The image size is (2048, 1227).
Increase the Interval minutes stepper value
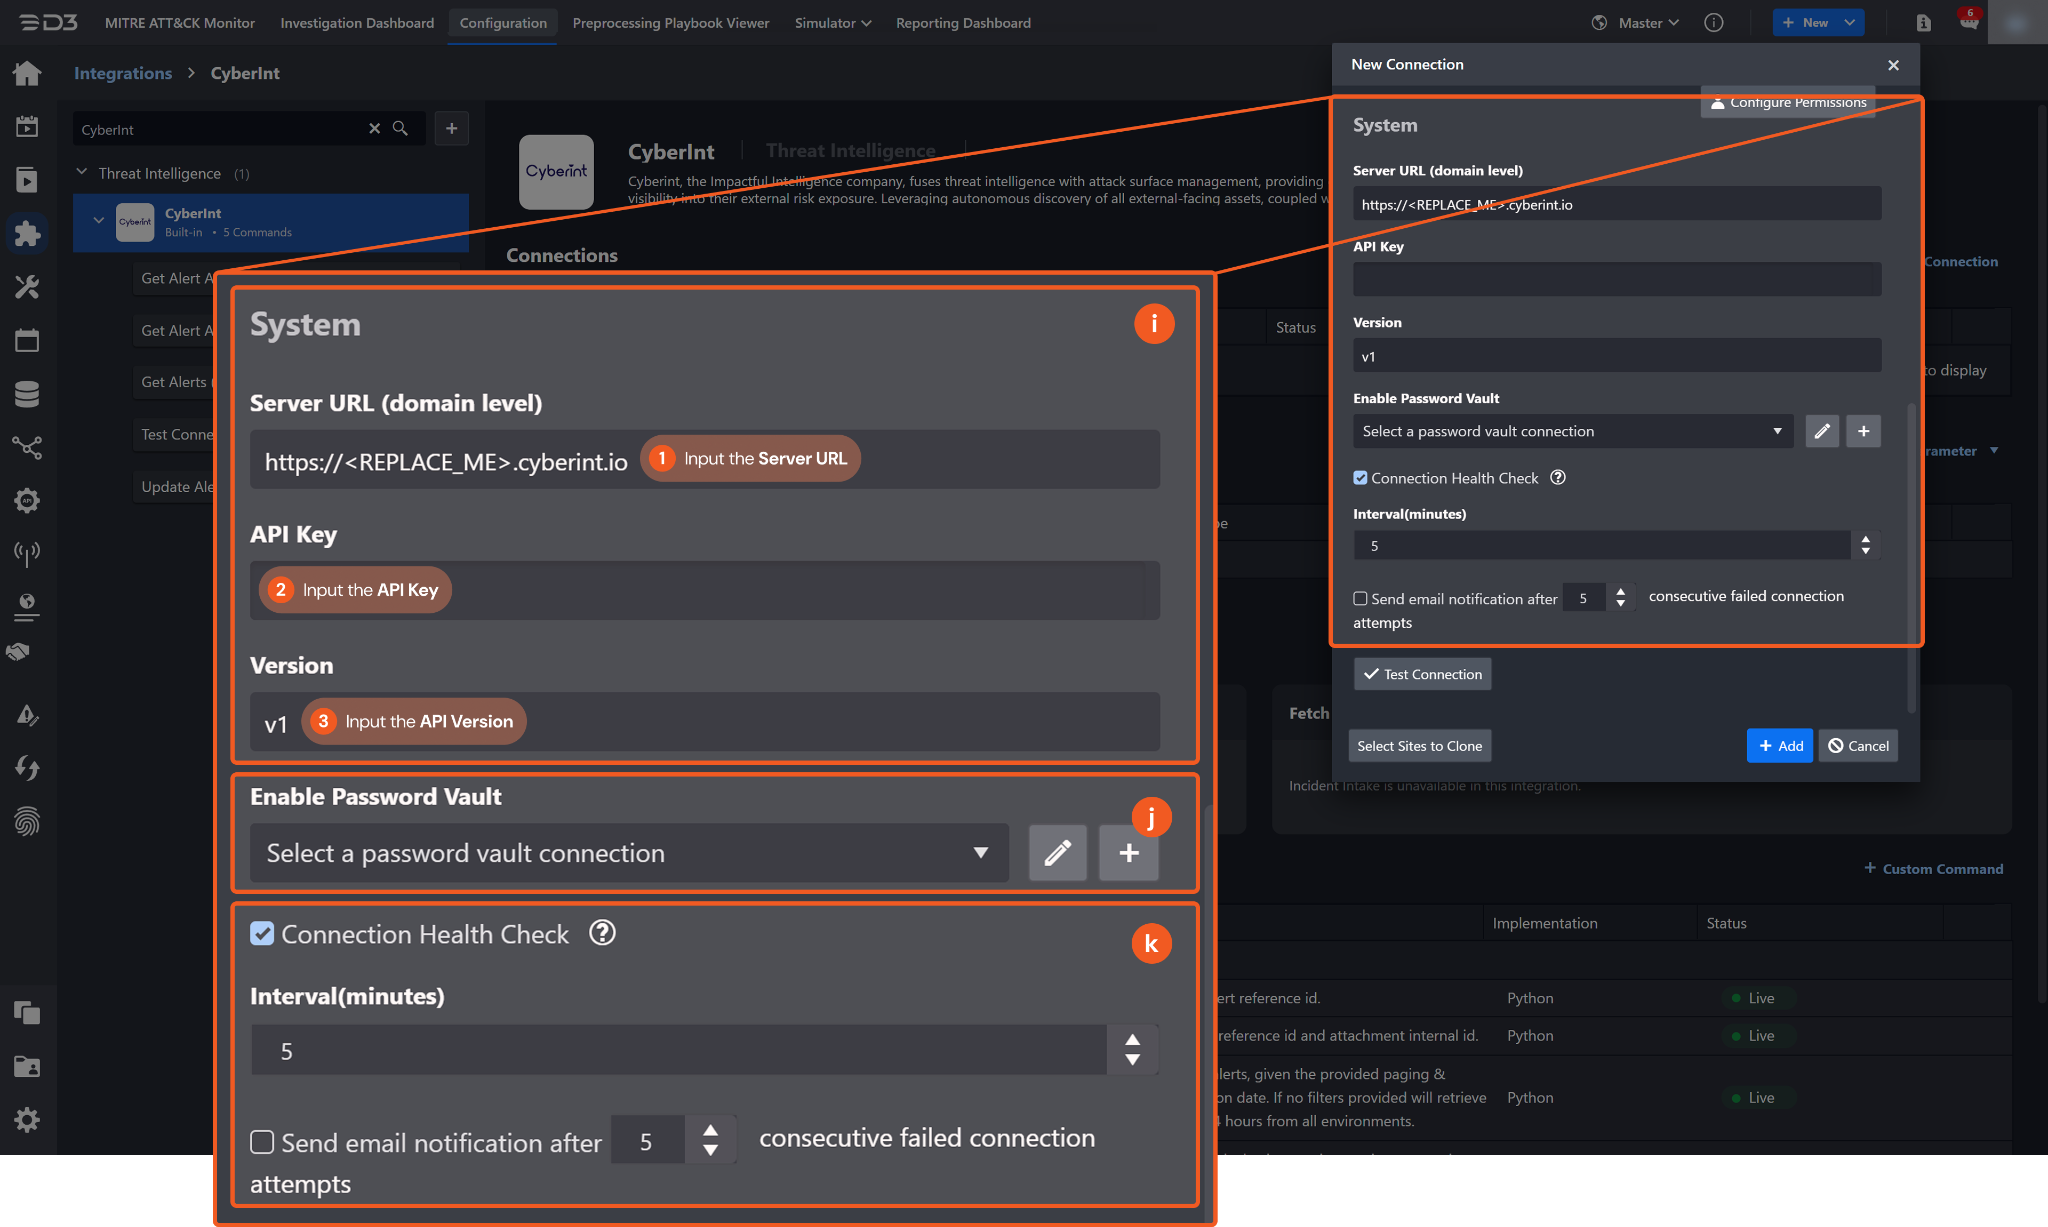point(1865,540)
